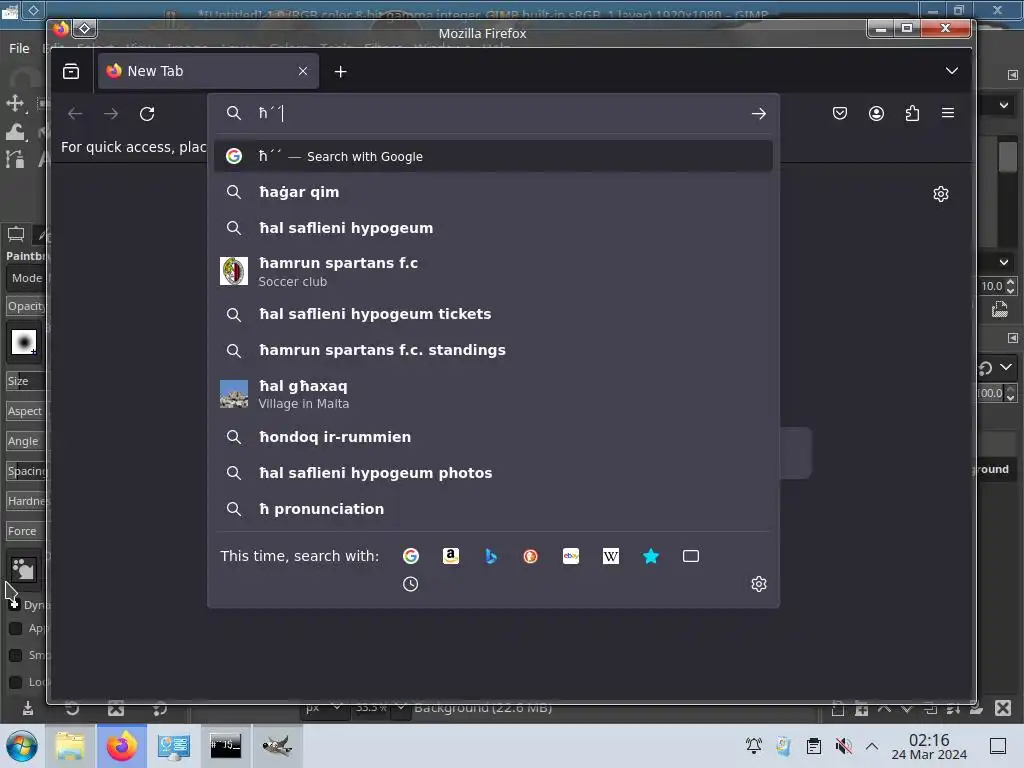This screenshot has height=768, width=1024.
Task: Search this time with Wikipedia icon
Action: (x=611, y=556)
